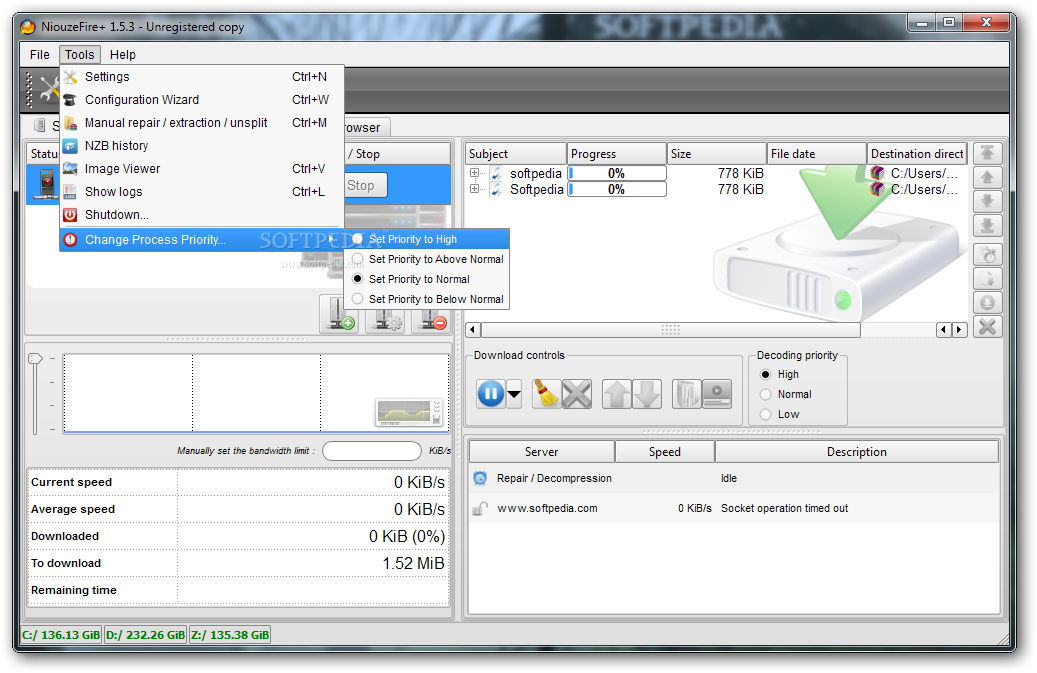Select Shutdown... from Tools menu
The width and height of the screenshot is (1037, 673).
tap(202, 215)
